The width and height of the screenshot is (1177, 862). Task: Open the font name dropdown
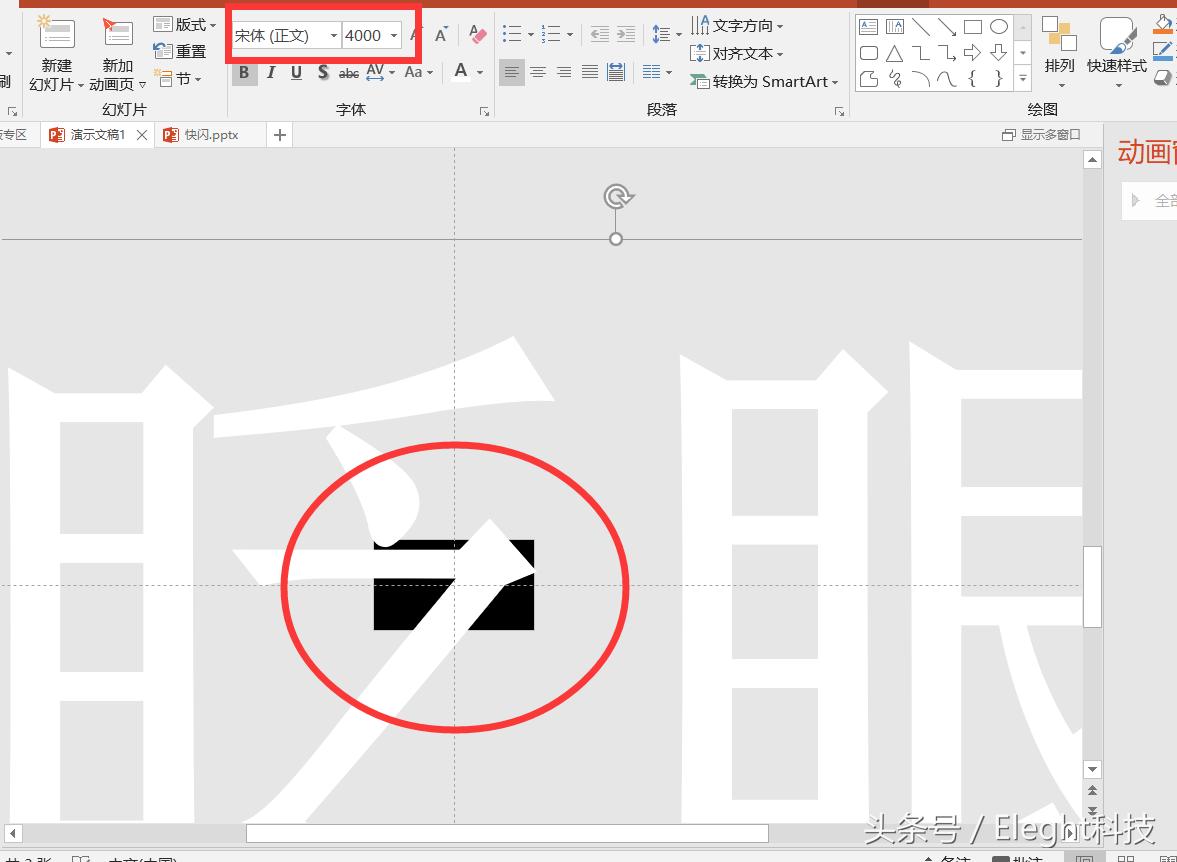(x=333, y=35)
